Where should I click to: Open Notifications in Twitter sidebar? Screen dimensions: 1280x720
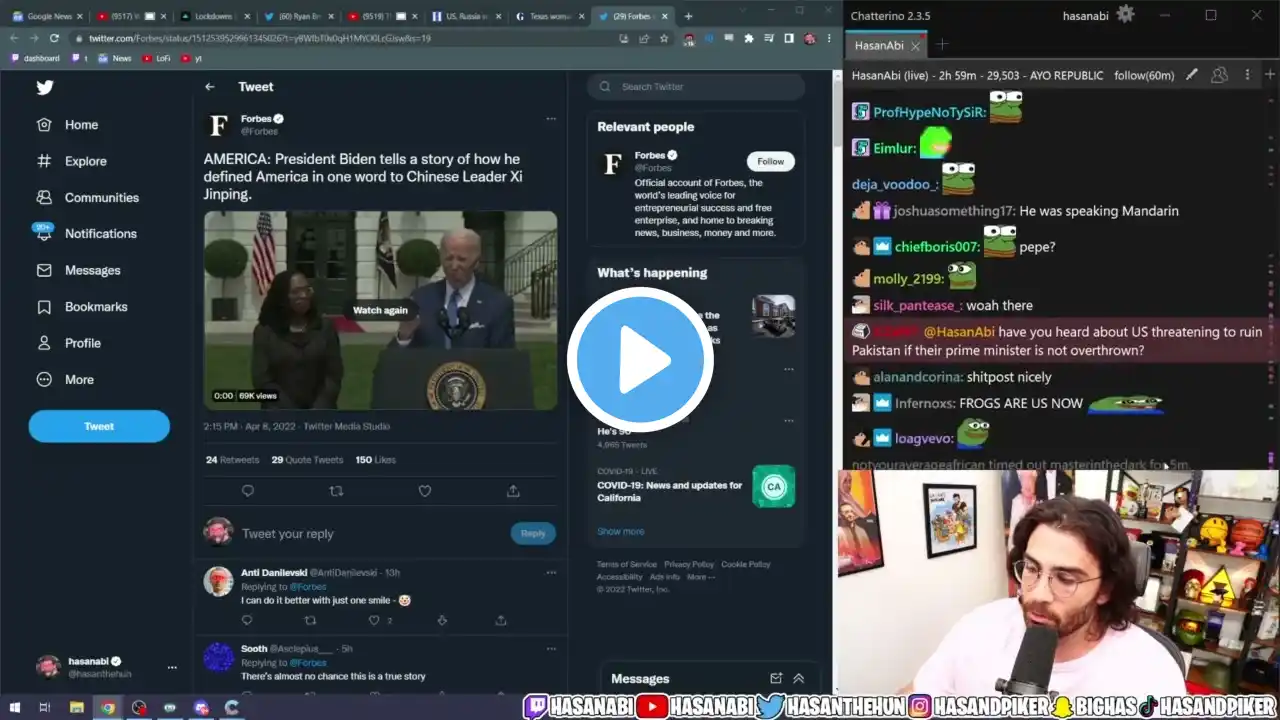pos(86,234)
